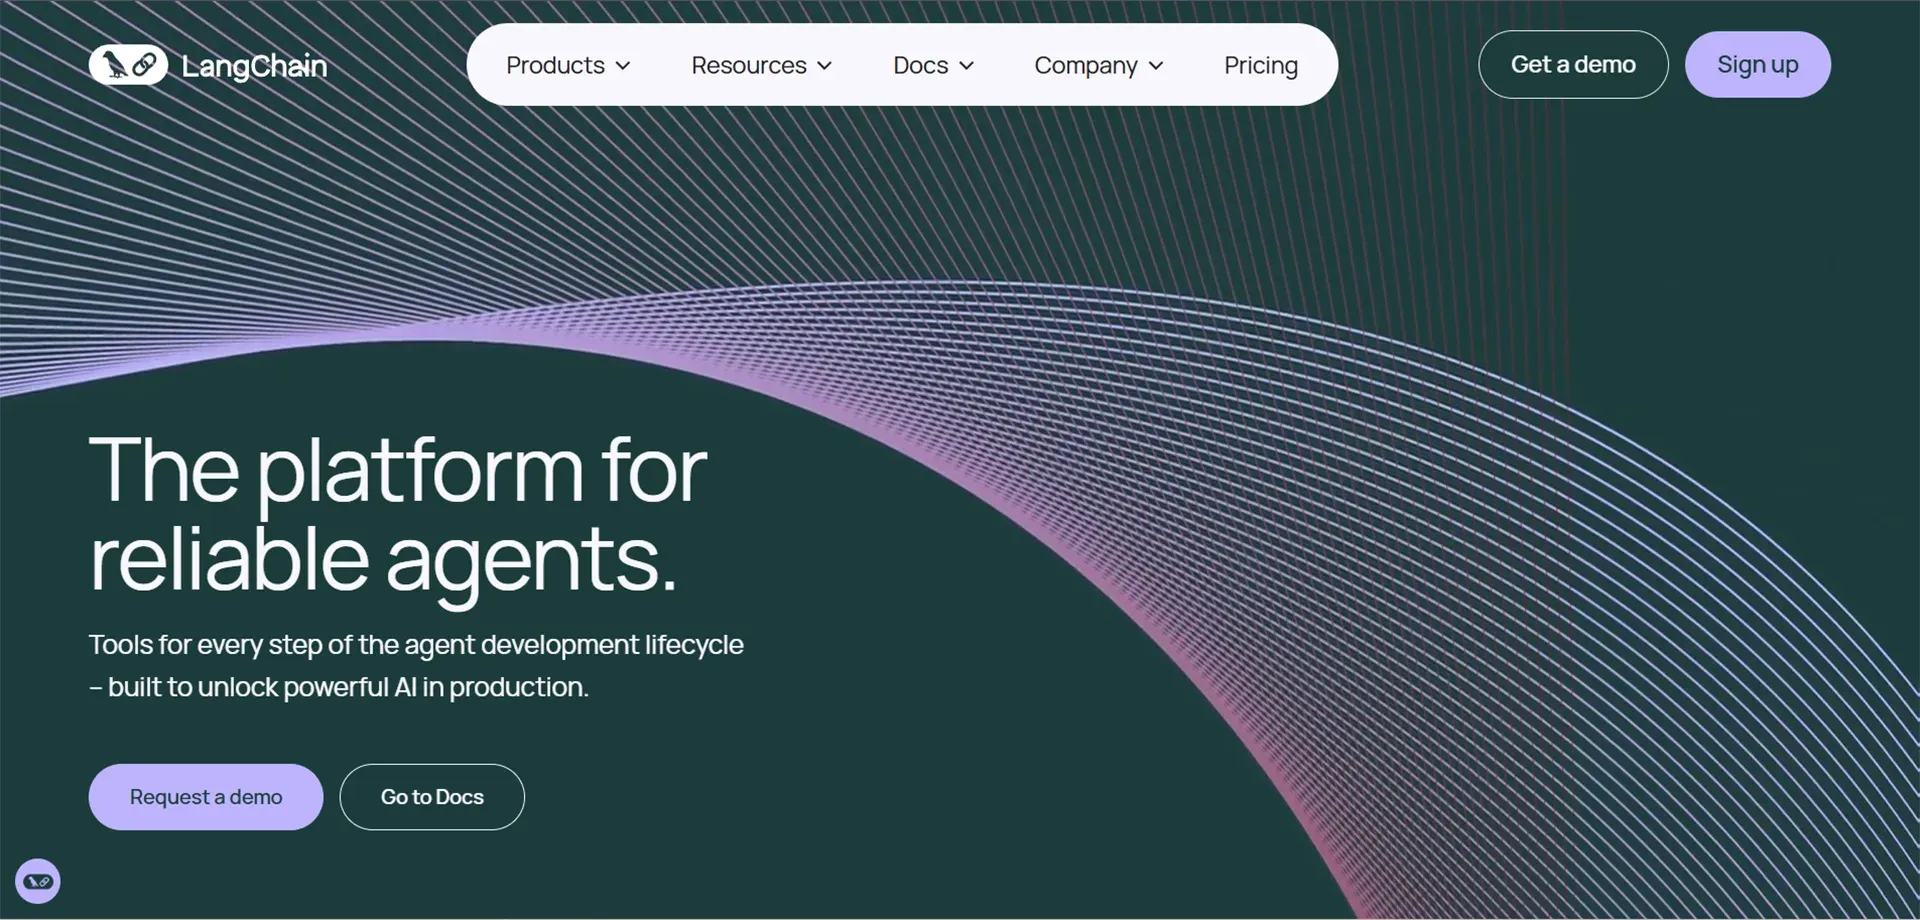The height and width of the screenshot is (920, 1920).
Task: Expand the chevron next to Company
Action: pos(1157,66)
